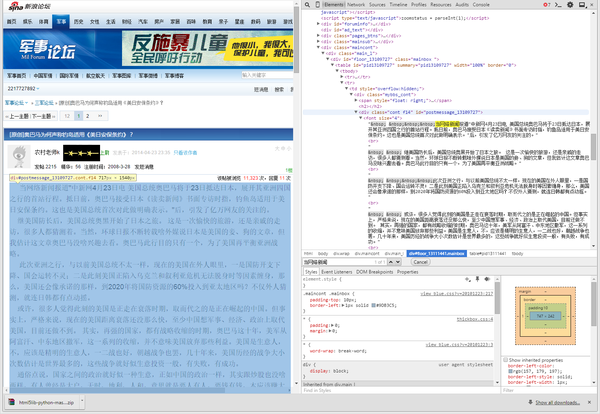The image size is (600, 414).
Task: Click the anti-child-abuse banner advertisement
Action: click(x=207, y=49)
